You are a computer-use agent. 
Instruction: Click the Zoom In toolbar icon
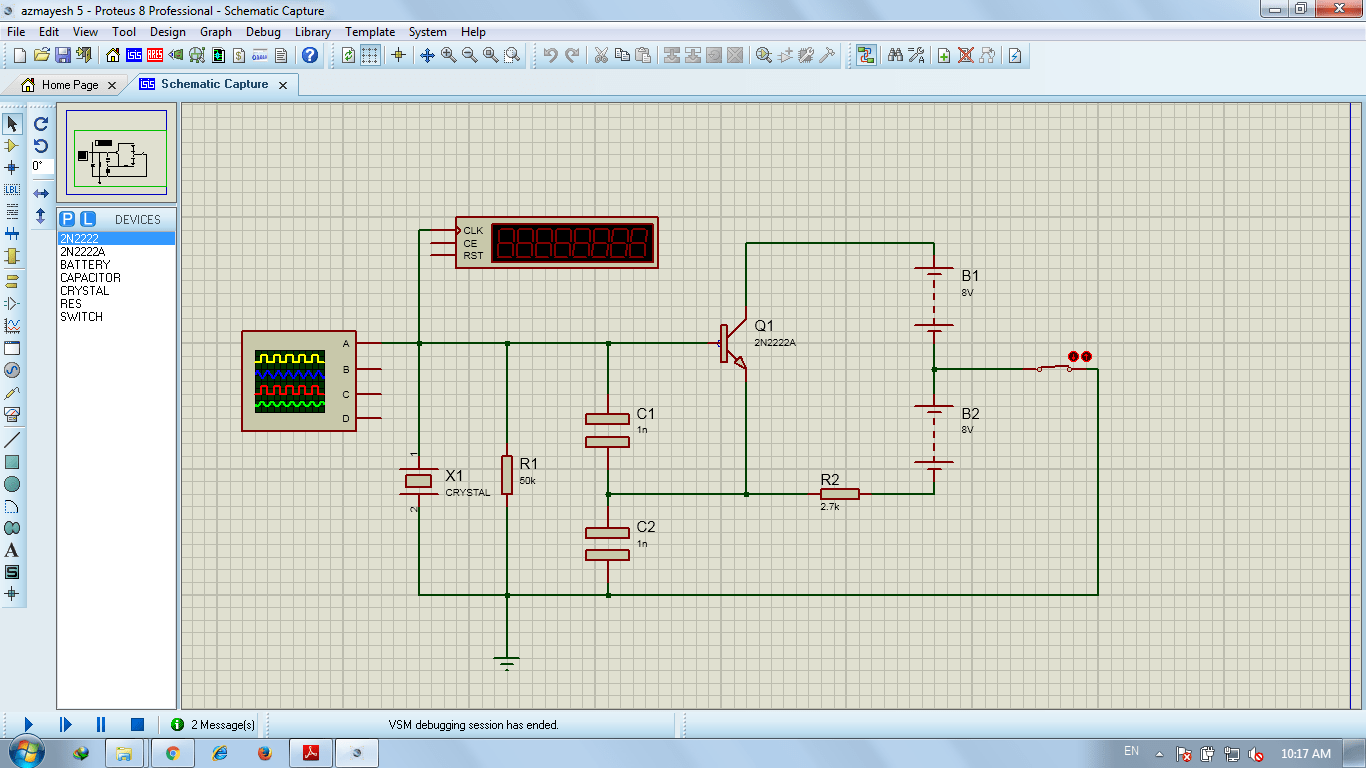pyautogui.click(x=446, y=55)
